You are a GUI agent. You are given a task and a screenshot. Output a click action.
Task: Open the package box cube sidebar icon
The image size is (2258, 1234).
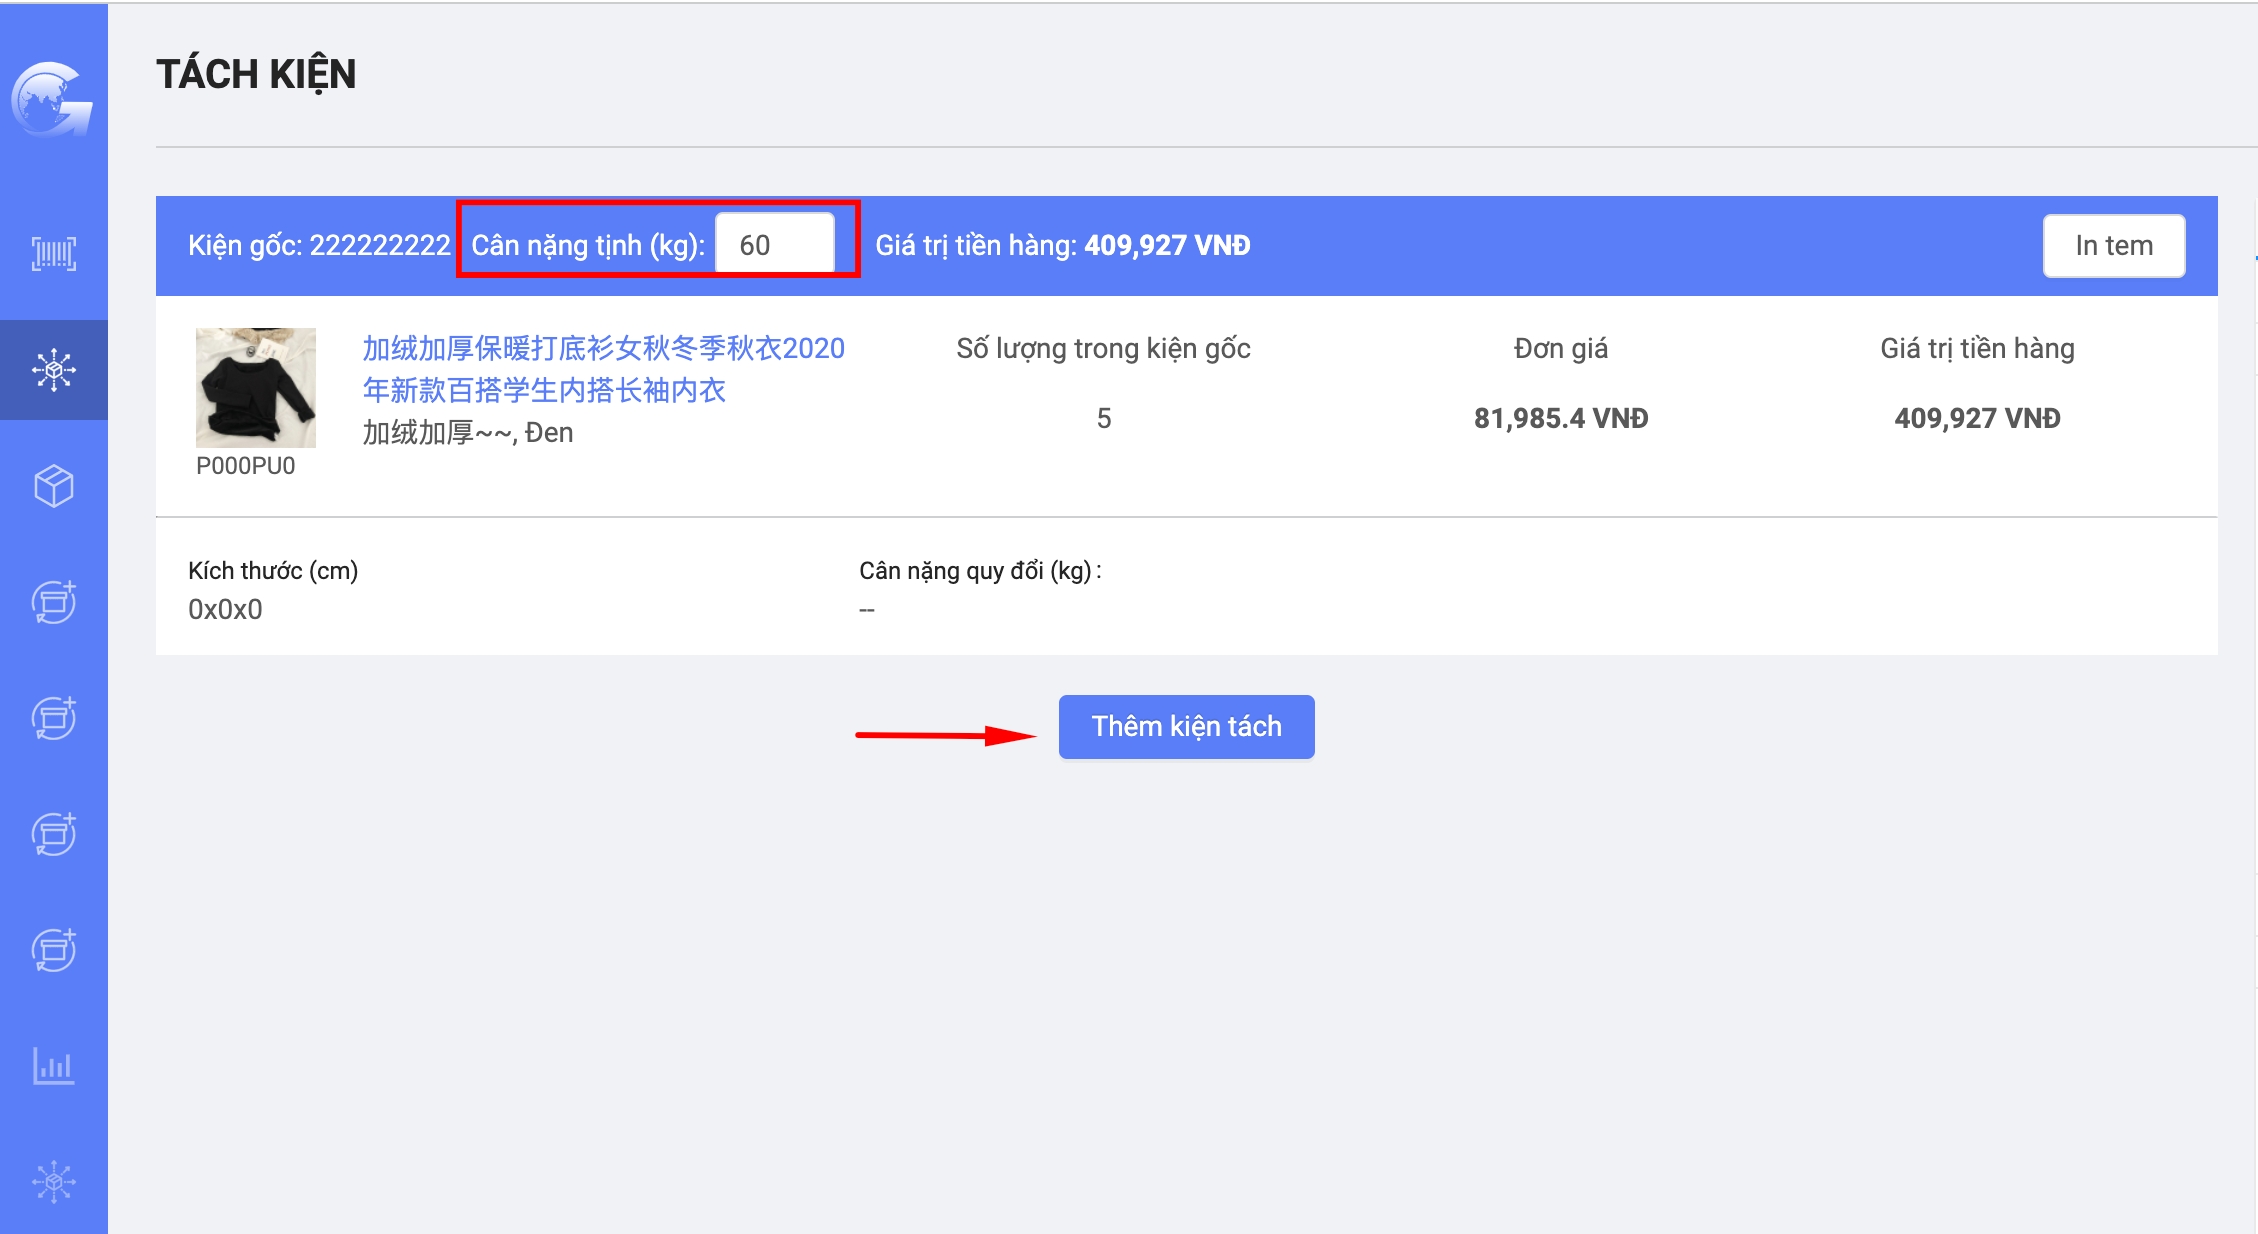54,486
